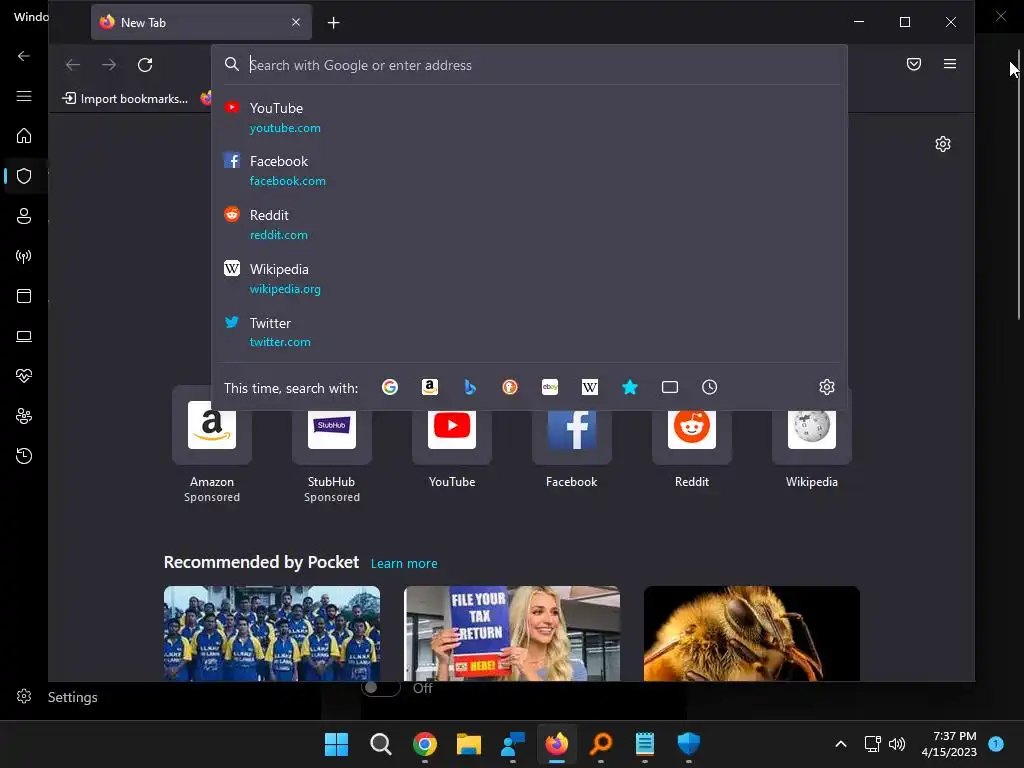This screenshot has width=1024, height=768.
Task: Switch to Windows Security taskbar shield
Action: coord(688,744)
